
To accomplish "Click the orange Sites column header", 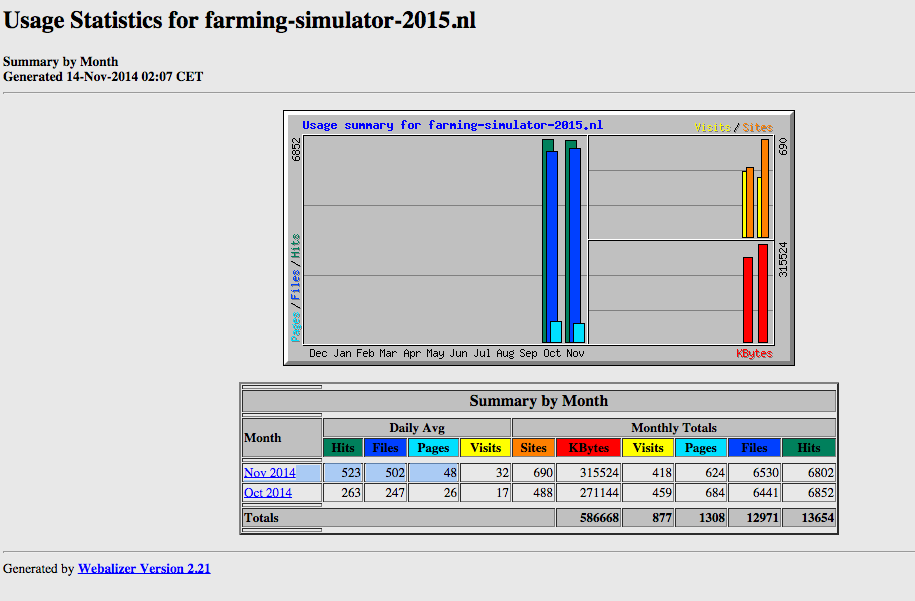I will (x=533, y=448).
